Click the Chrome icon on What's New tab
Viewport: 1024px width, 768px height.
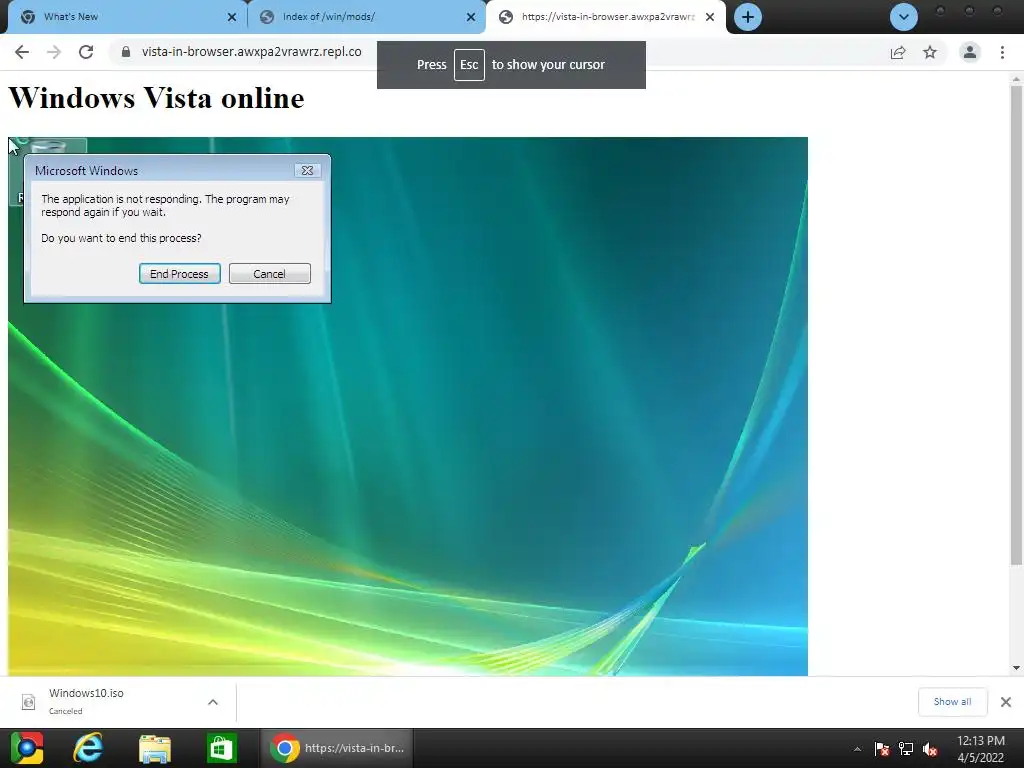[x=27, y=17]
